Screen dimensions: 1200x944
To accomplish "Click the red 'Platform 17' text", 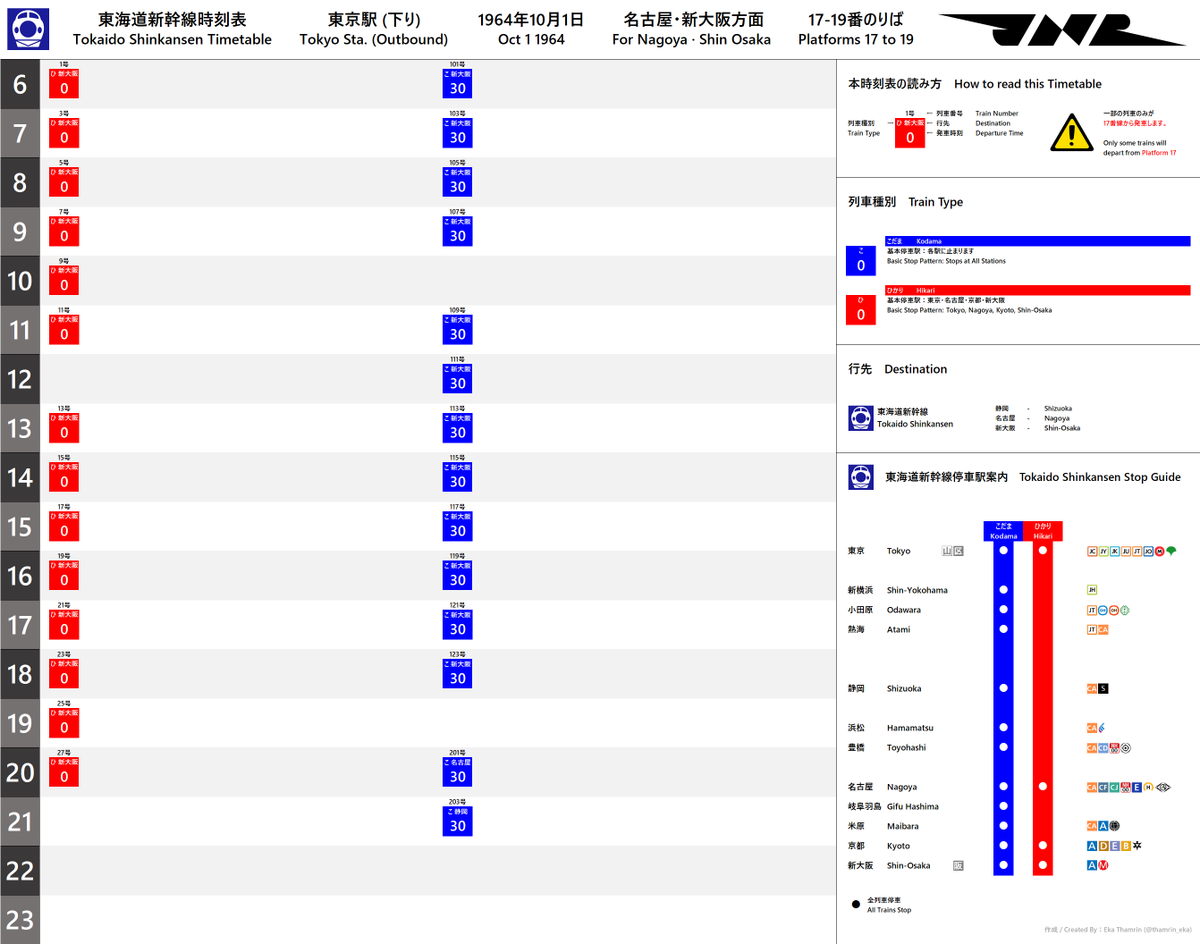I will coord(1158,153).
